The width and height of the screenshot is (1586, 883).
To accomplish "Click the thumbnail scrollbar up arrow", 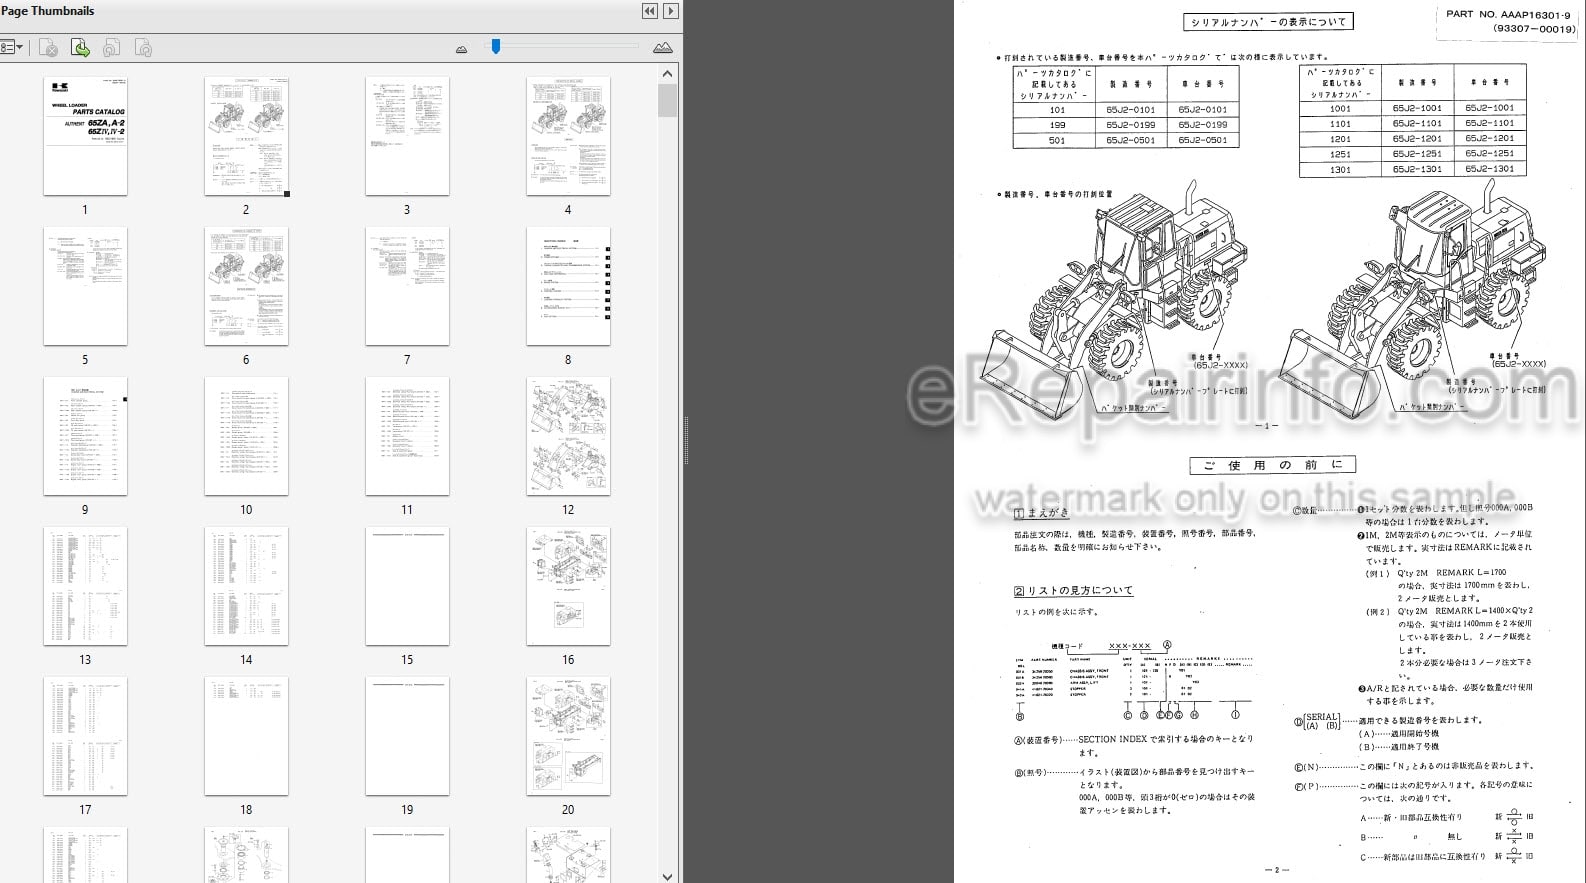I will (668, 74).
